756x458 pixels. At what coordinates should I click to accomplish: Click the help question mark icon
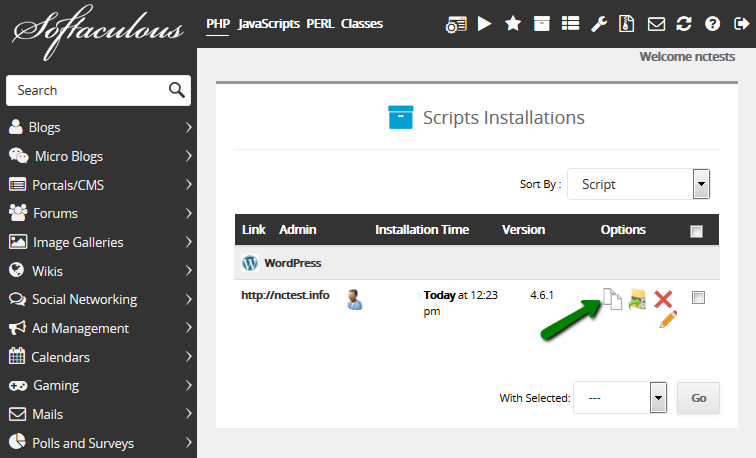tap(713, 24)
